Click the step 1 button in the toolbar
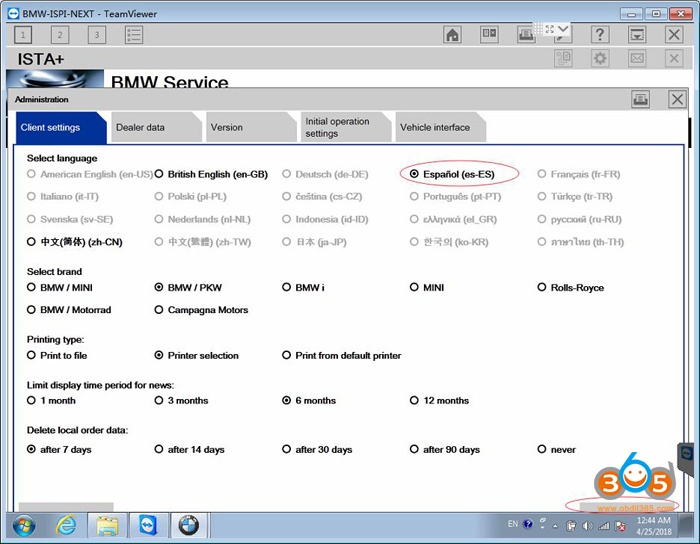Image resolution: width=700 pixels, height=544 pixels. point(23,35)
